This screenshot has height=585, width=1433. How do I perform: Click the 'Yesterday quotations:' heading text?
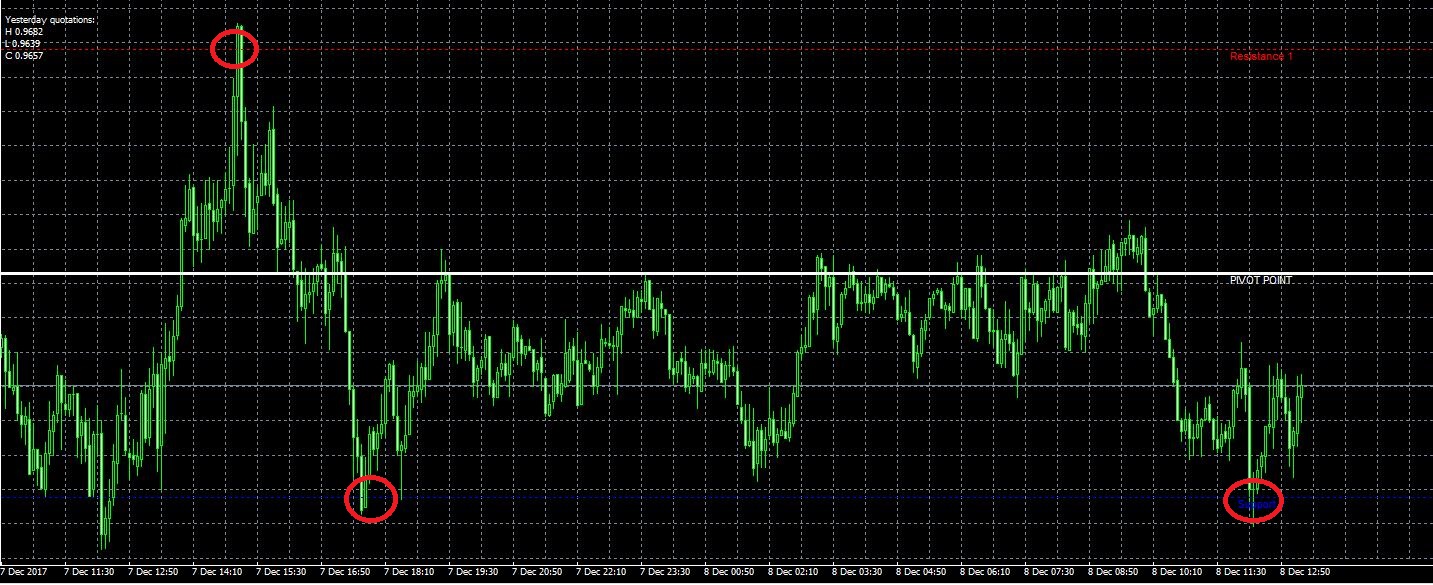[x=51, y=20]
